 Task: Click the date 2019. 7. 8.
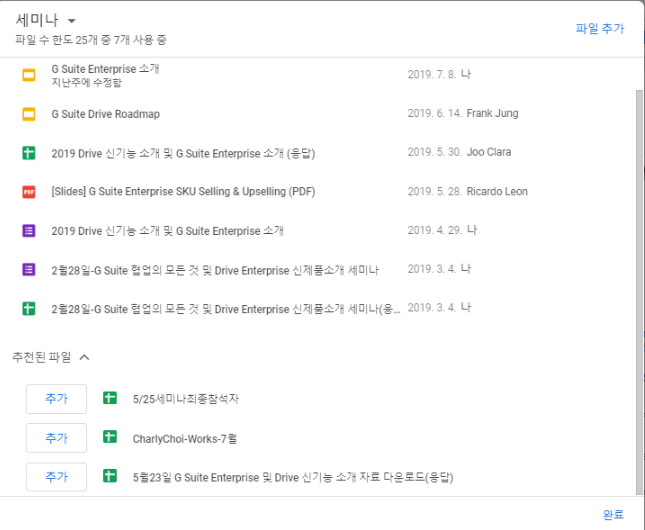tap(432, 74)
